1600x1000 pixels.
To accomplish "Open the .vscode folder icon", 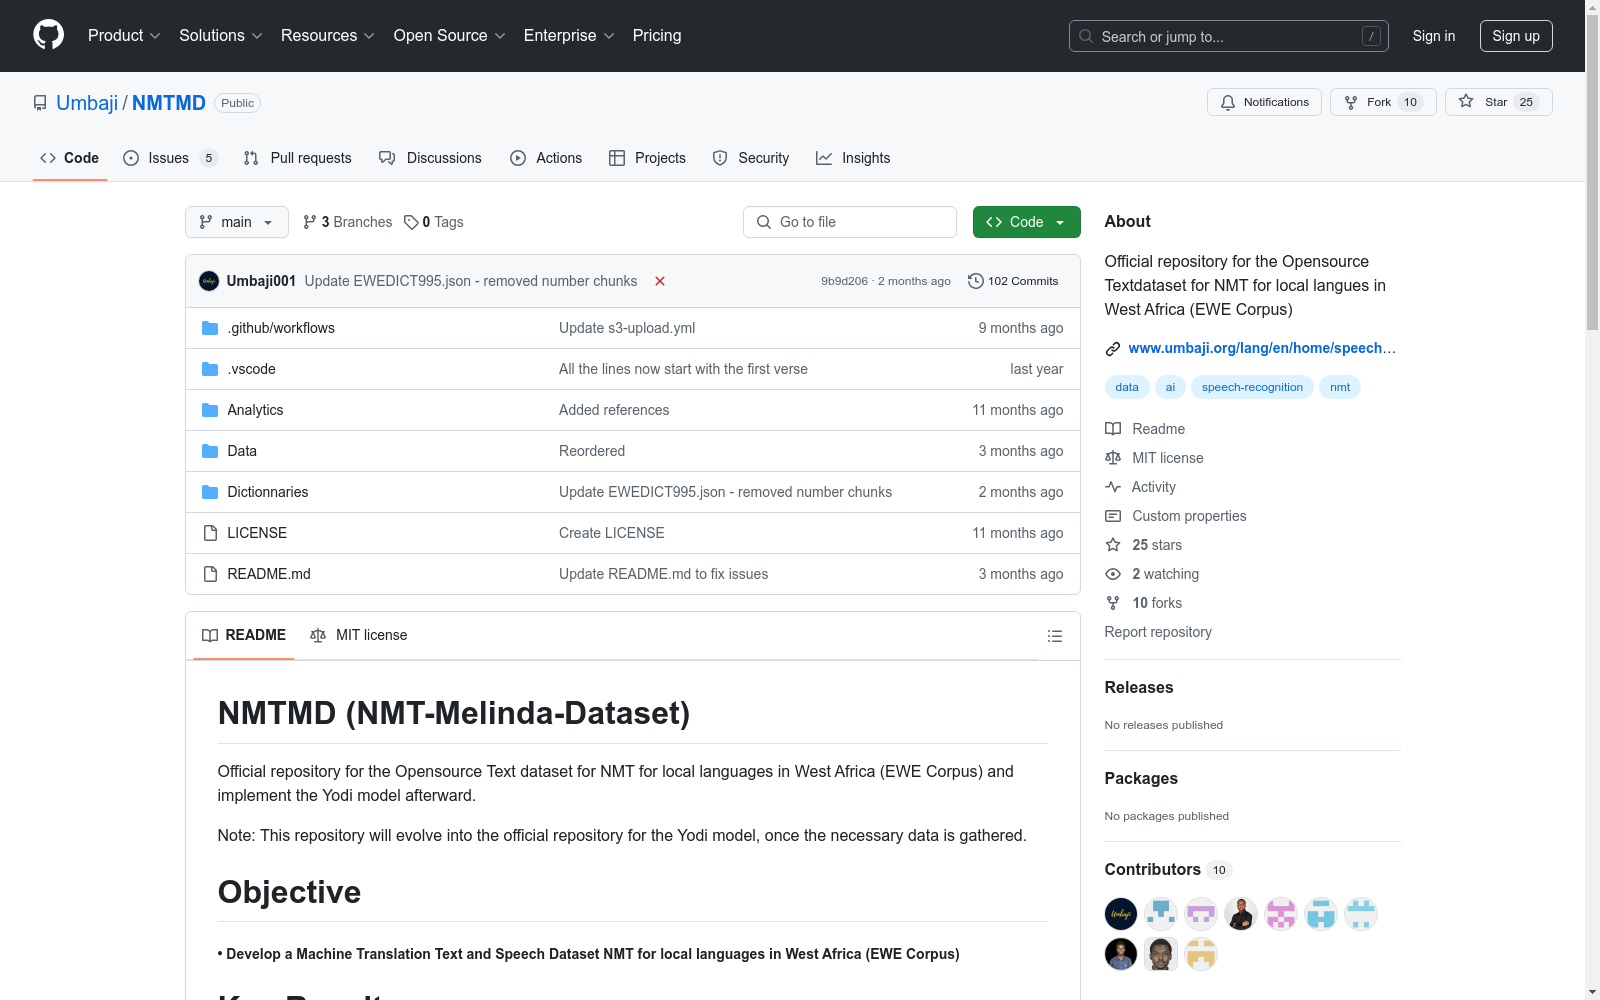I will (x=210, y=369).
